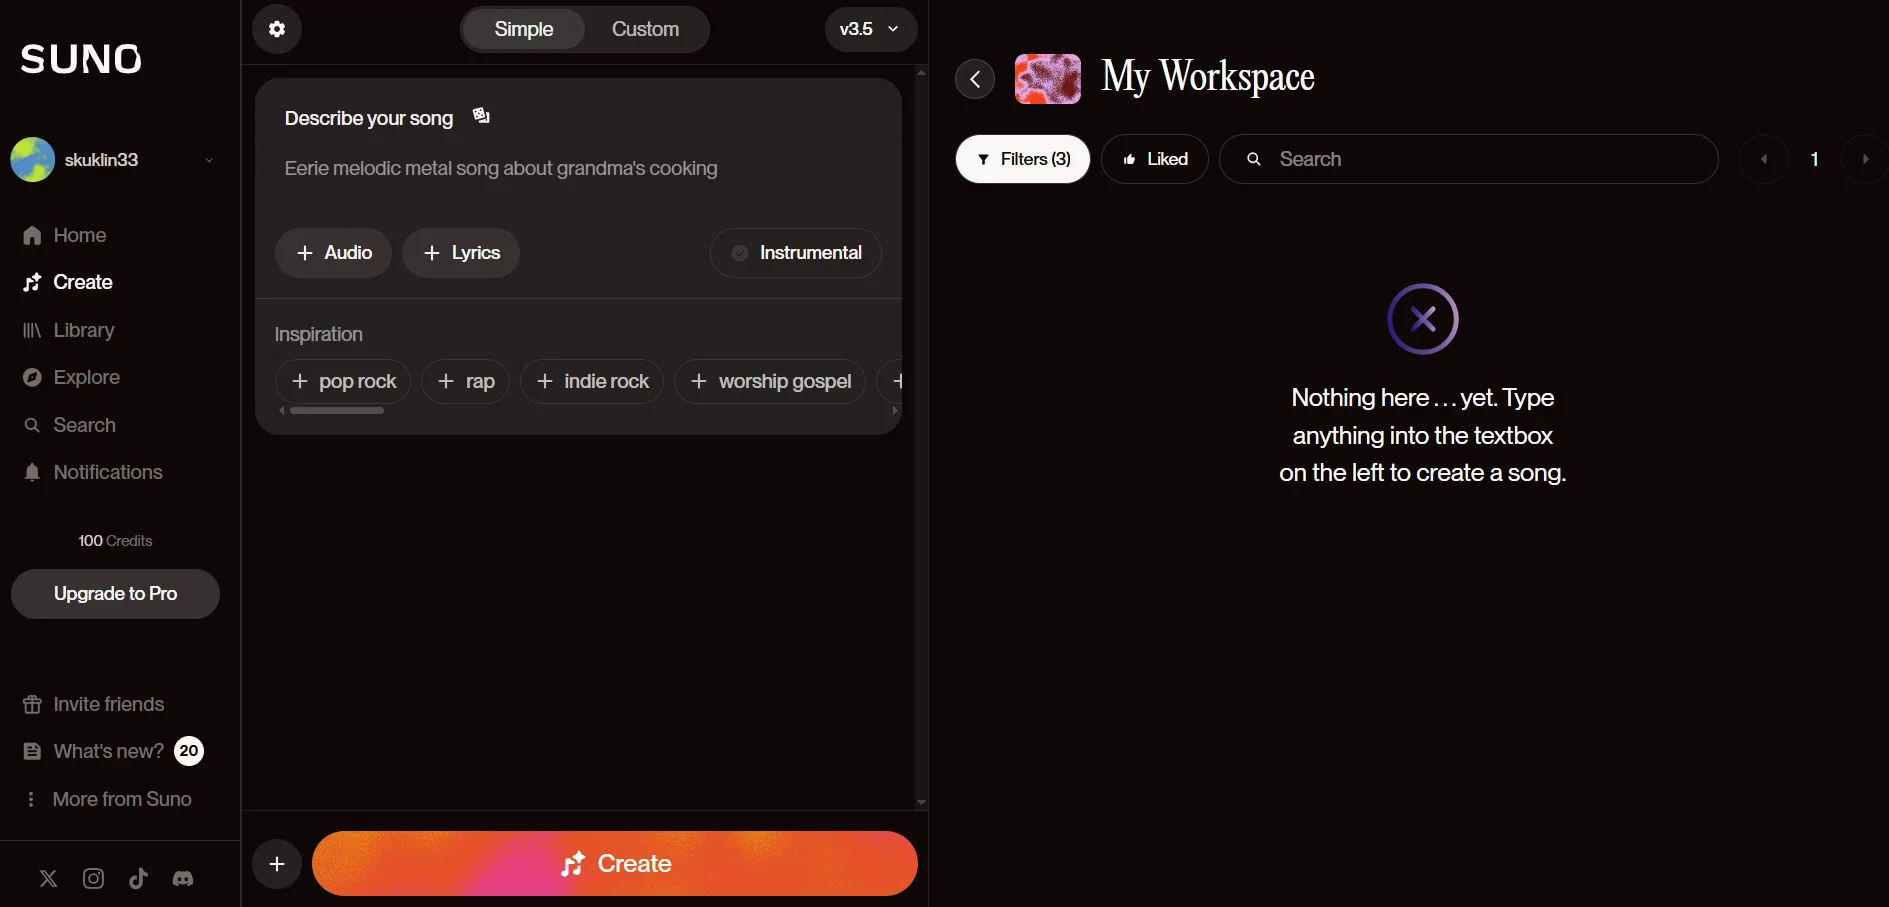Open Invite friends
1889x907 pixels.
[94, 704]
